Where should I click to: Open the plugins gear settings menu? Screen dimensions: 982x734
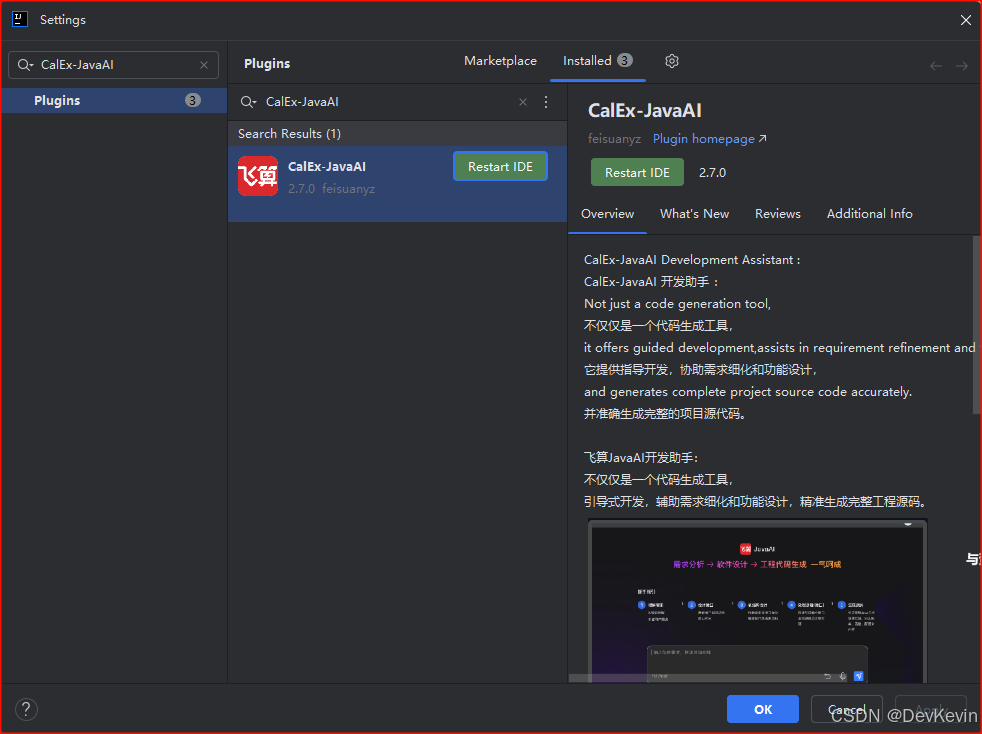pyautogui.click(x=672, y=61)
